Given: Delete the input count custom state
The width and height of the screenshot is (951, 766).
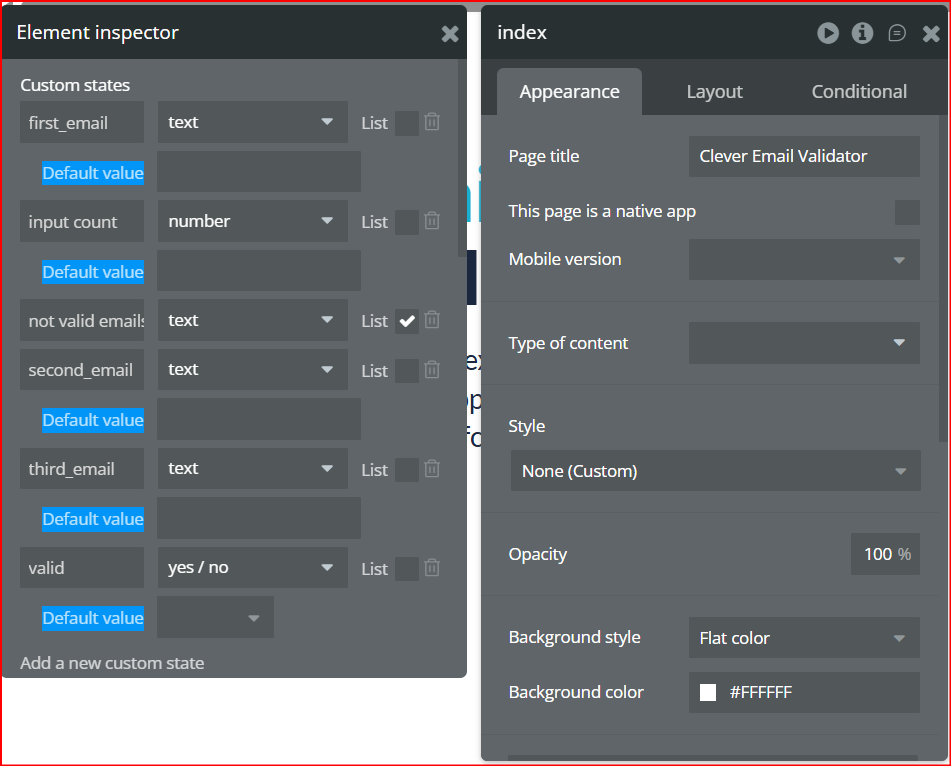Looking at the screenshot, I should [432, 221].
